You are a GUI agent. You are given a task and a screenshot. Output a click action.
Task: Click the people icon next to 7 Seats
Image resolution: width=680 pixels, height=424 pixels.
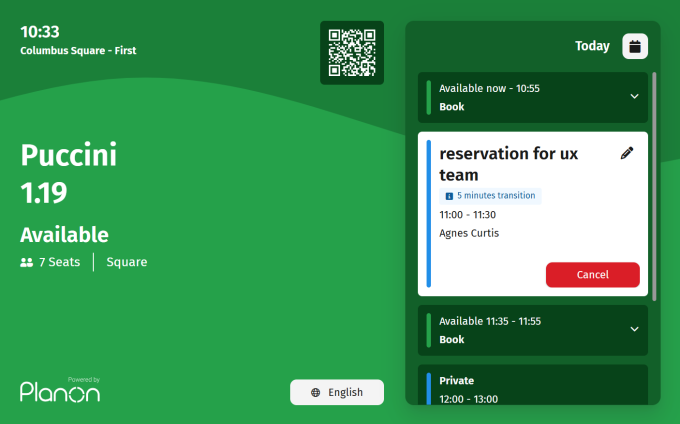click(x=27, y=262)
